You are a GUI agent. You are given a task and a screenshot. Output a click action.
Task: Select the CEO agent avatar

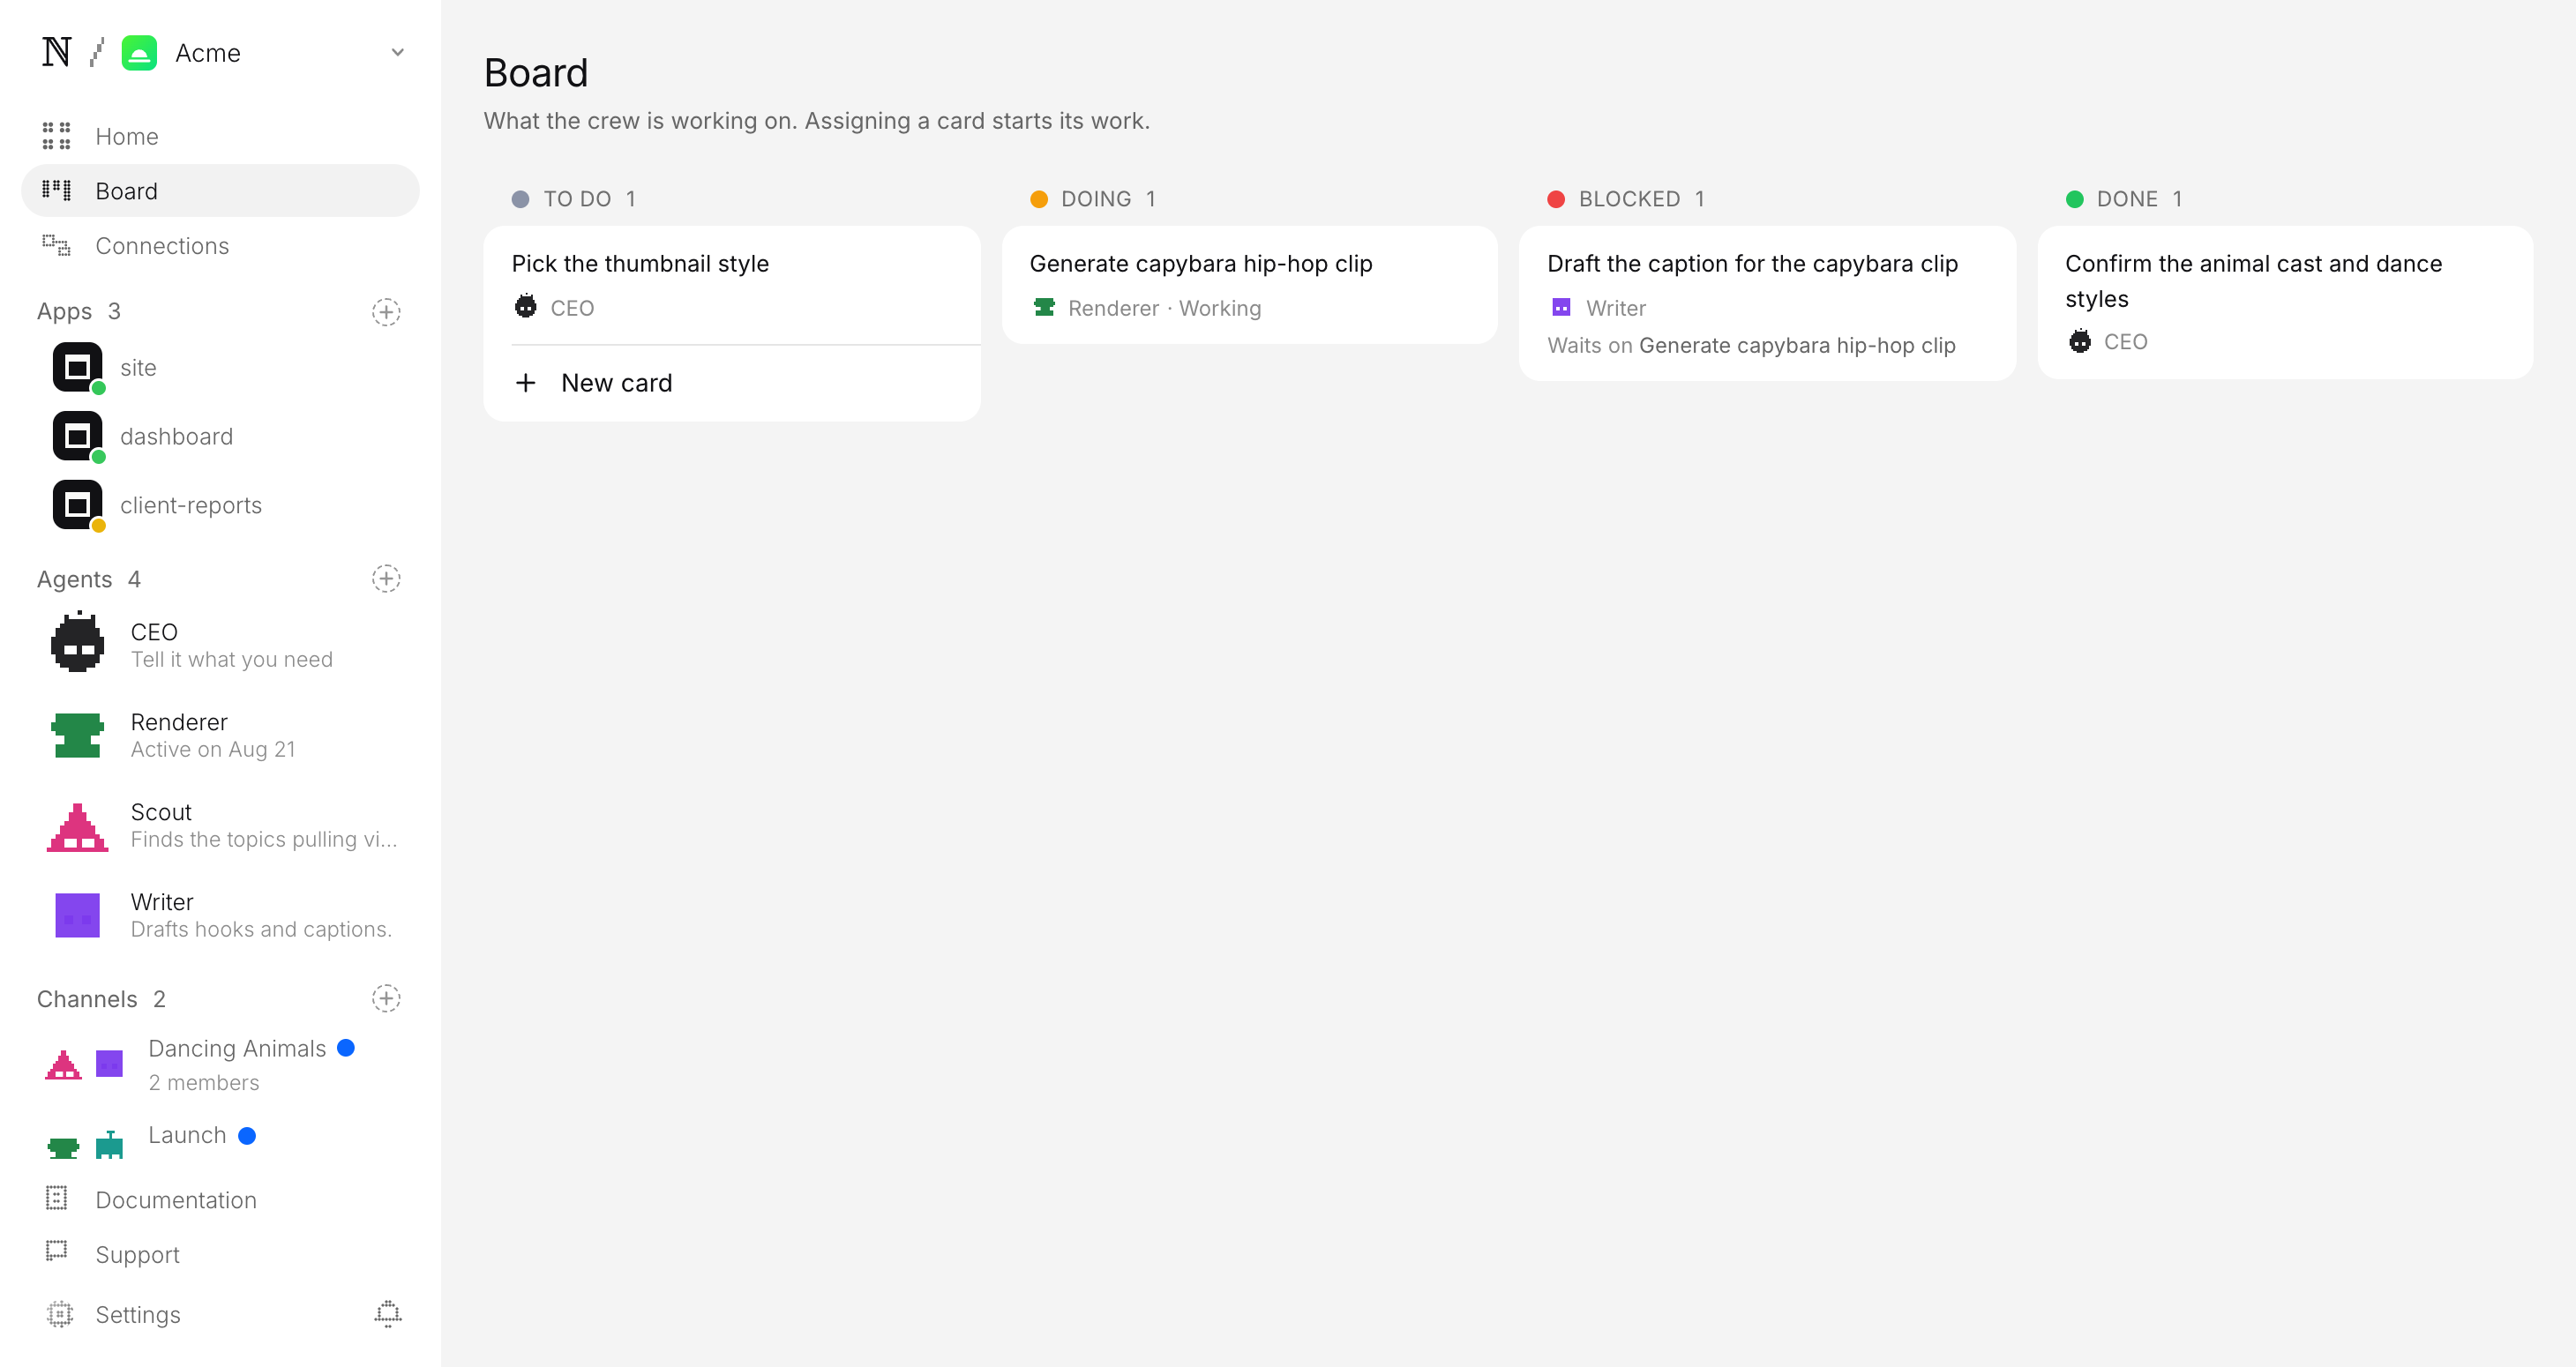[x=78, y=643]
